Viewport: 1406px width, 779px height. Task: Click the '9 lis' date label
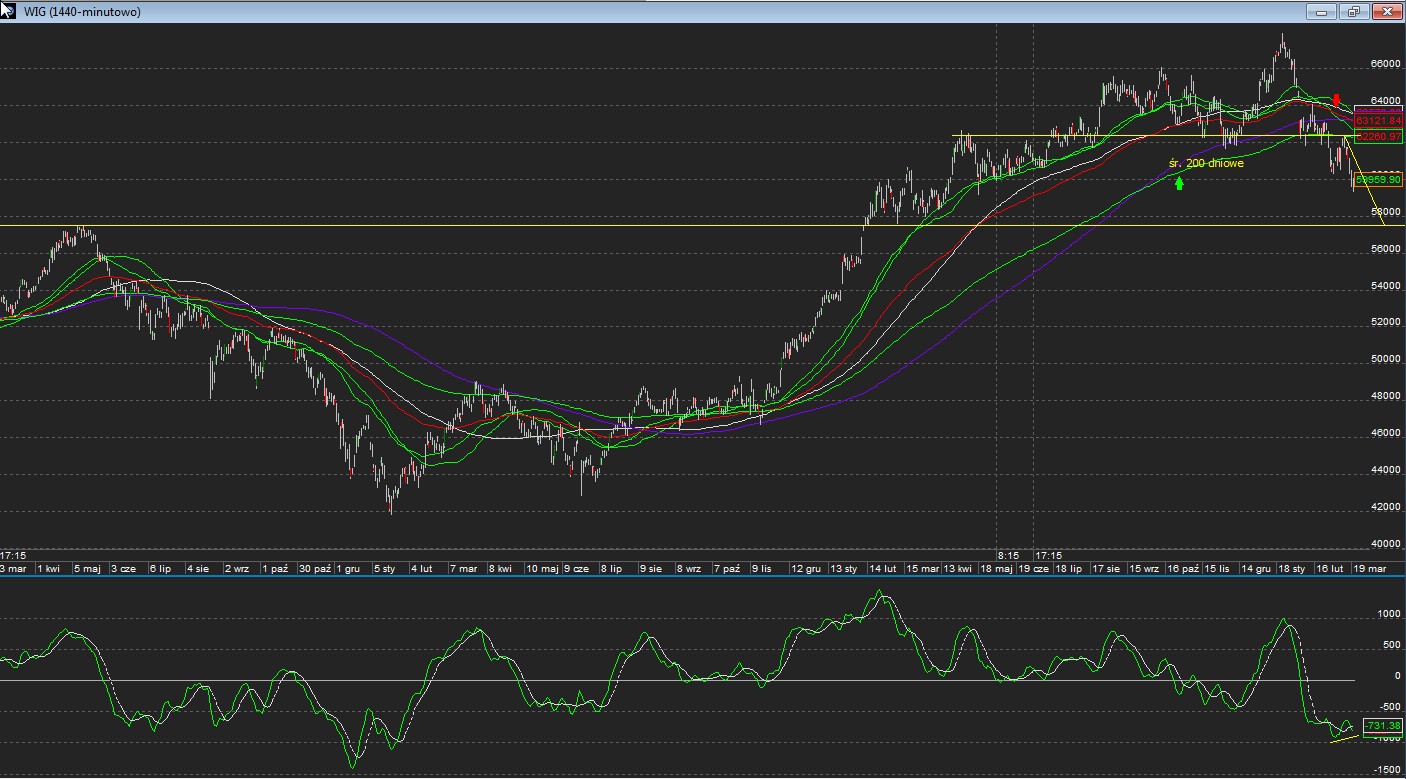(x=762, y=568)
